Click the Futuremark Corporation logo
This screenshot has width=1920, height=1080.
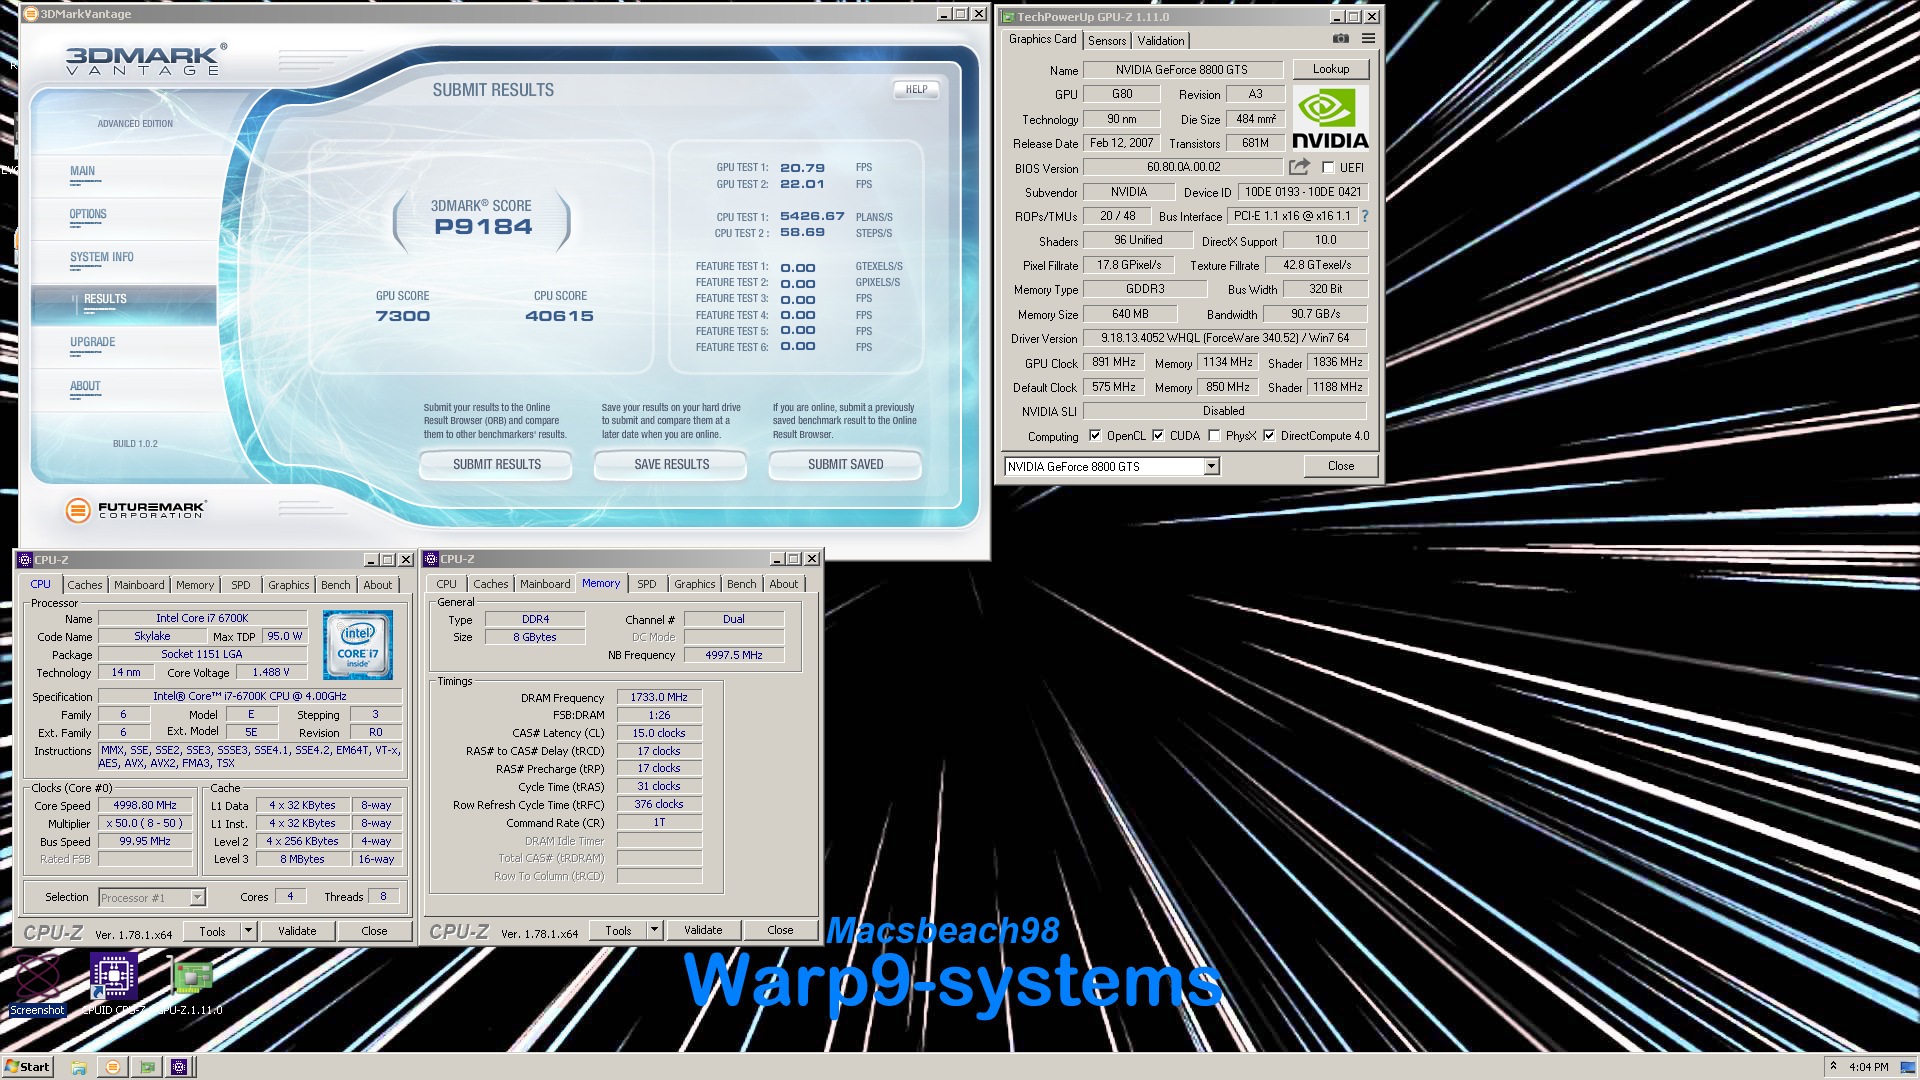[x=136, y=510]
